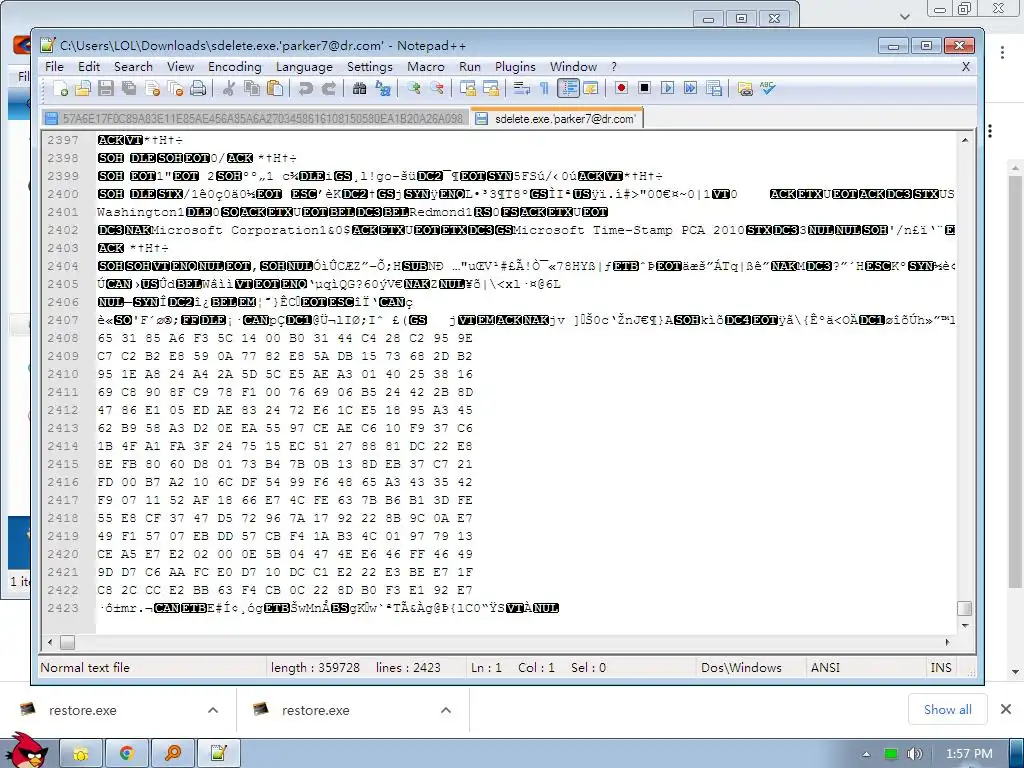1024x768 pixels.
Task: Click the editor vertical scrollbar thumb
Action: (x=965, y=608)
